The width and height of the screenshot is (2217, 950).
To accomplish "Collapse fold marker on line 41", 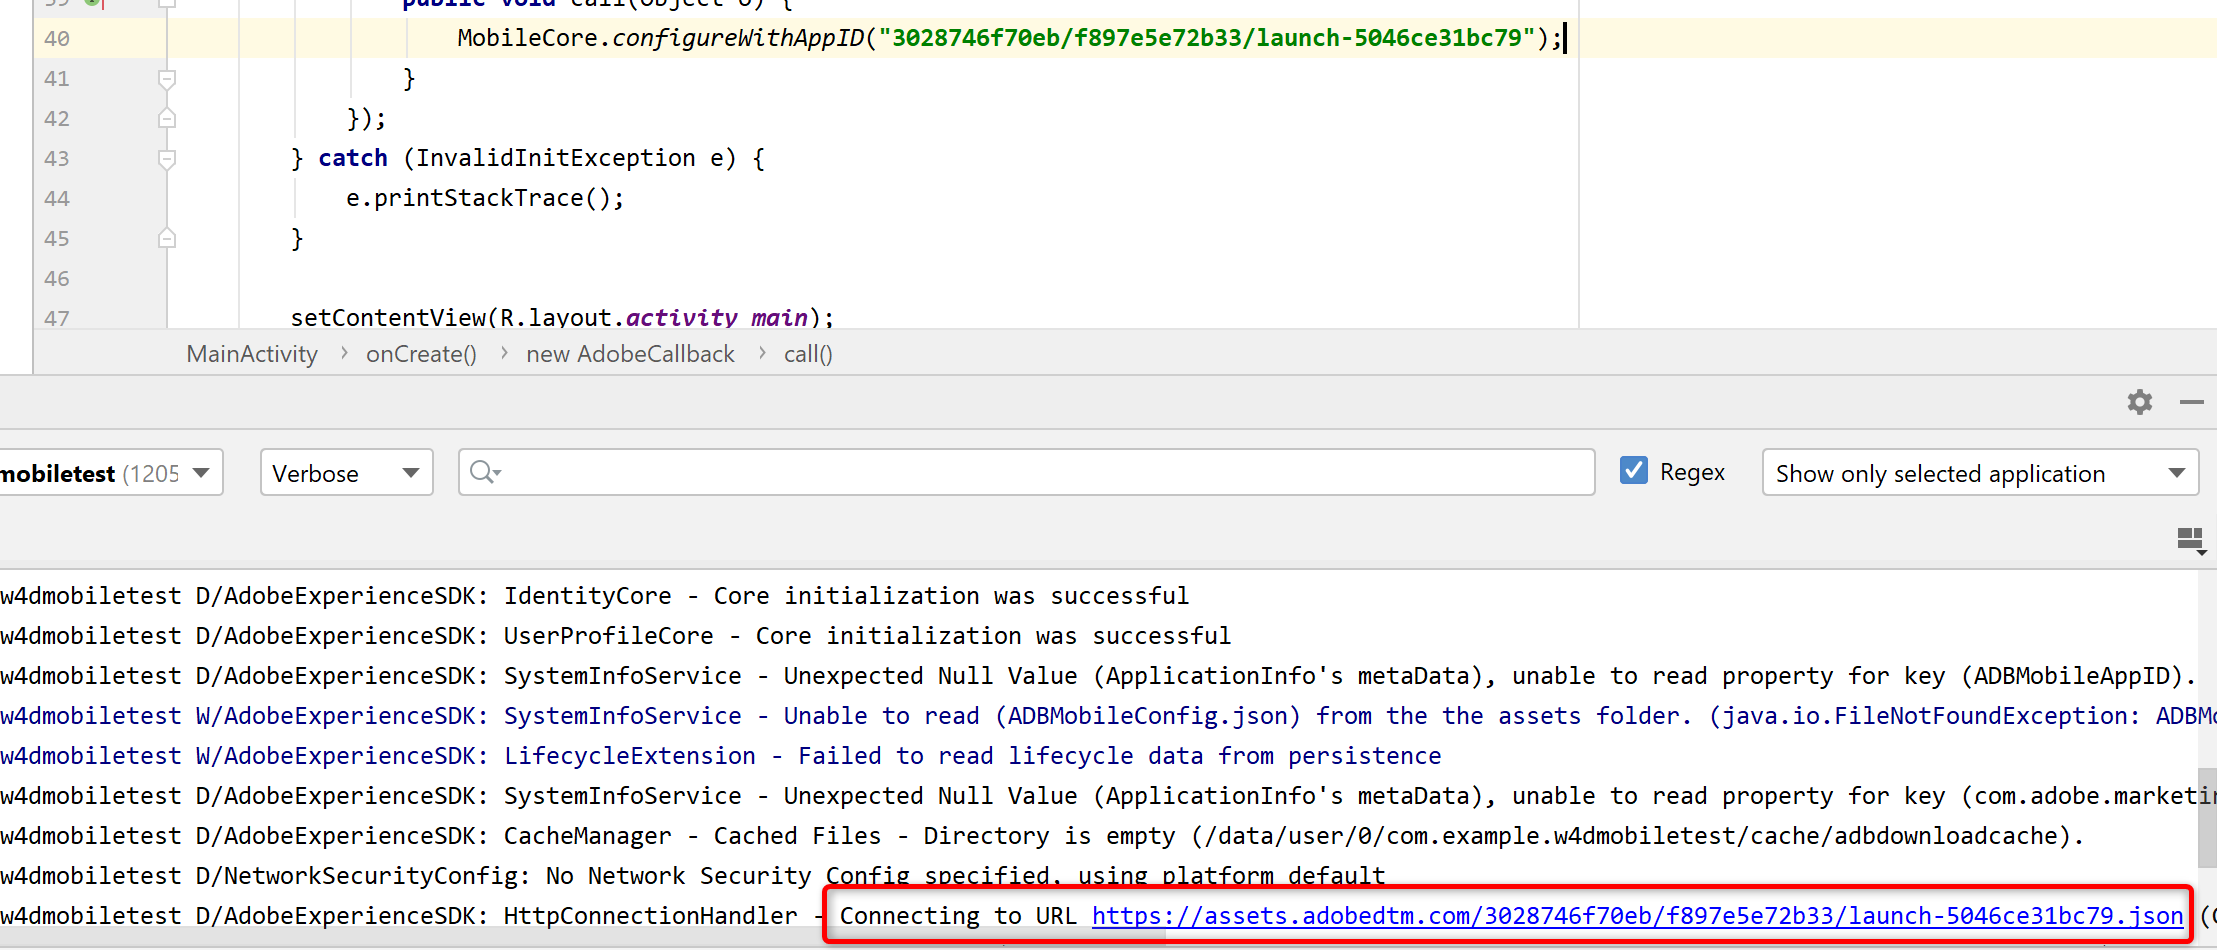I will pos(167,79).
